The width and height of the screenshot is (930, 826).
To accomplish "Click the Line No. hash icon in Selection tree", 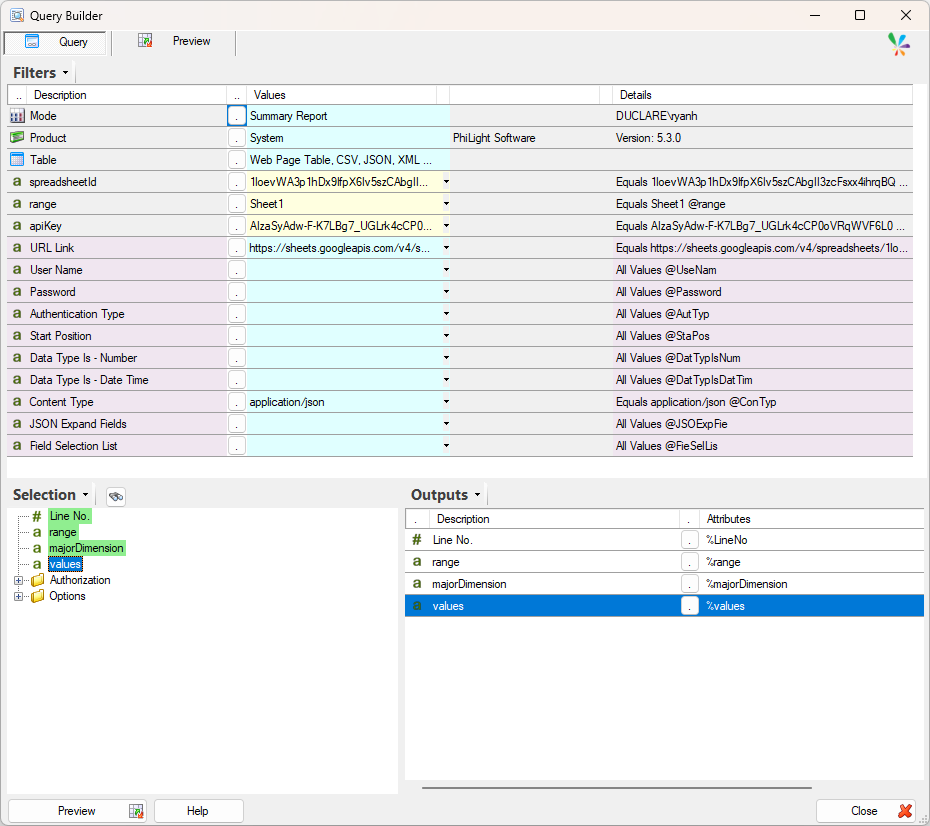I will tap(37, 516).
